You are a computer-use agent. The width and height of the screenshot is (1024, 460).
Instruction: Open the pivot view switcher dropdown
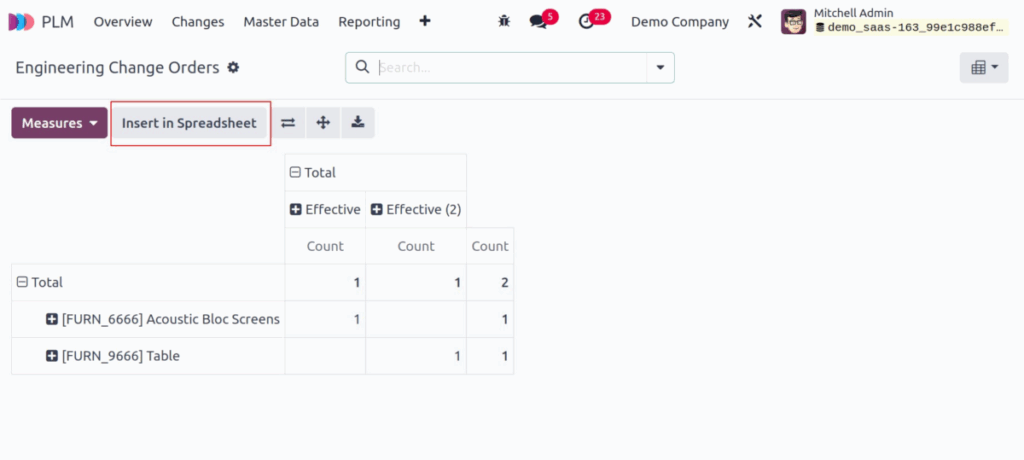point(984,67)
